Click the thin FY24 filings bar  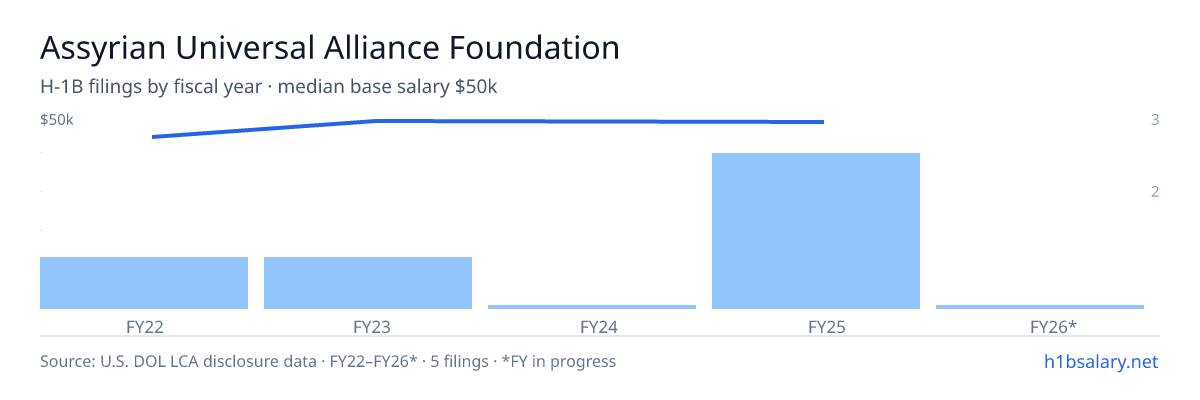point(592,306)
